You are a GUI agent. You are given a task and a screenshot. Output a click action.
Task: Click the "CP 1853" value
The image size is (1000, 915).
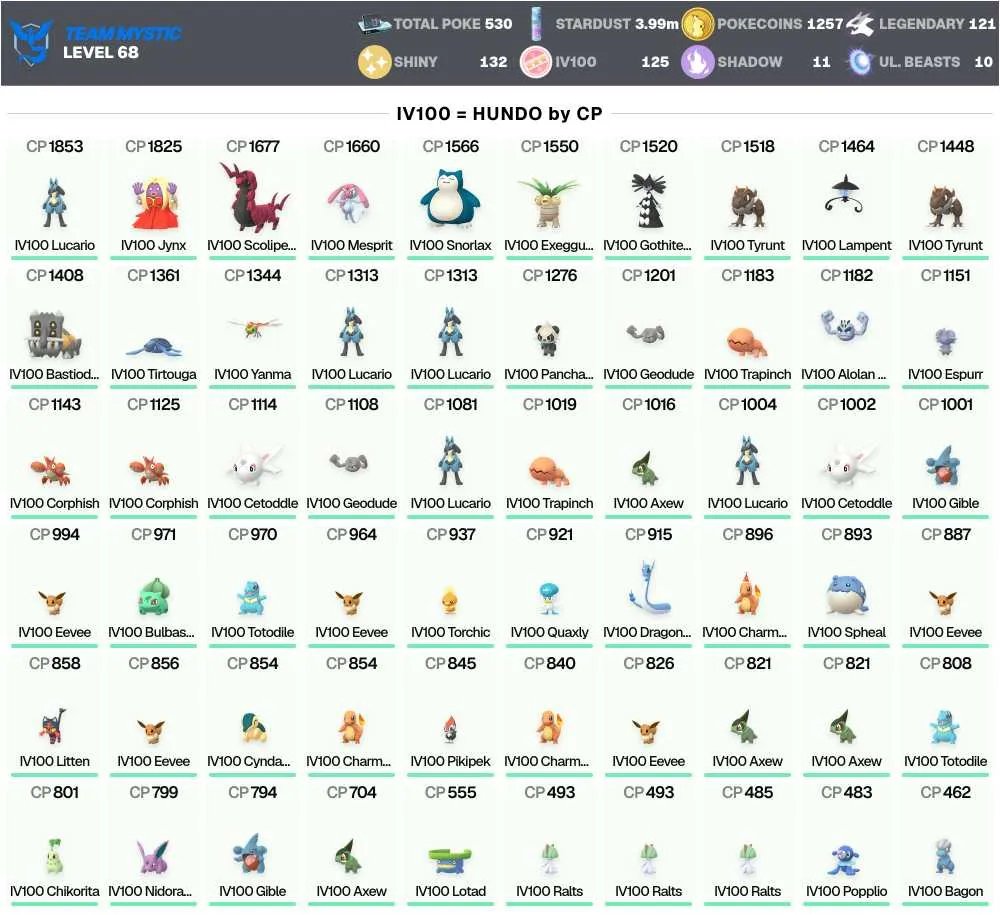coord(55,146)
